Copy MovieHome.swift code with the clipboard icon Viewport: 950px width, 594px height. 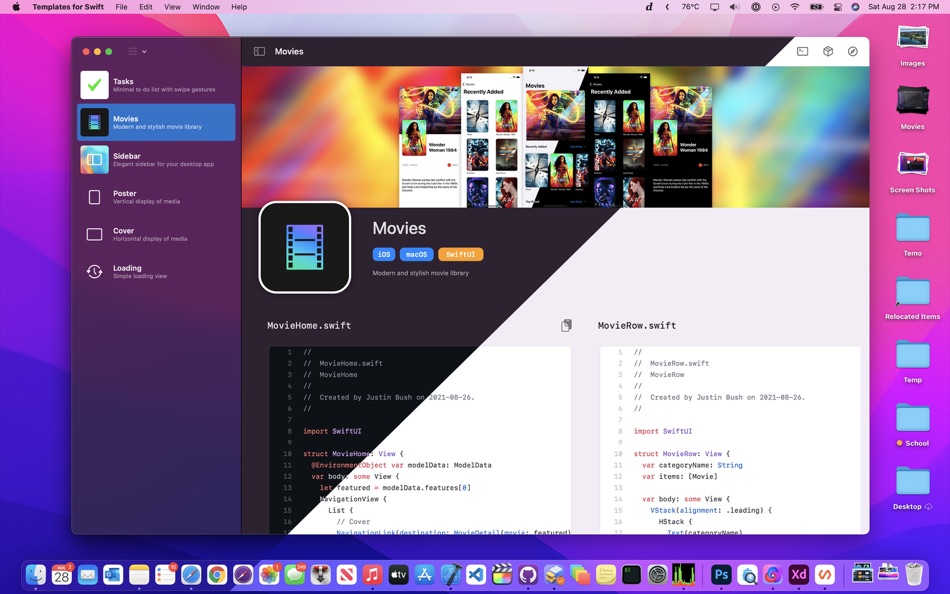pyautogui.click(x=566, y=325)
